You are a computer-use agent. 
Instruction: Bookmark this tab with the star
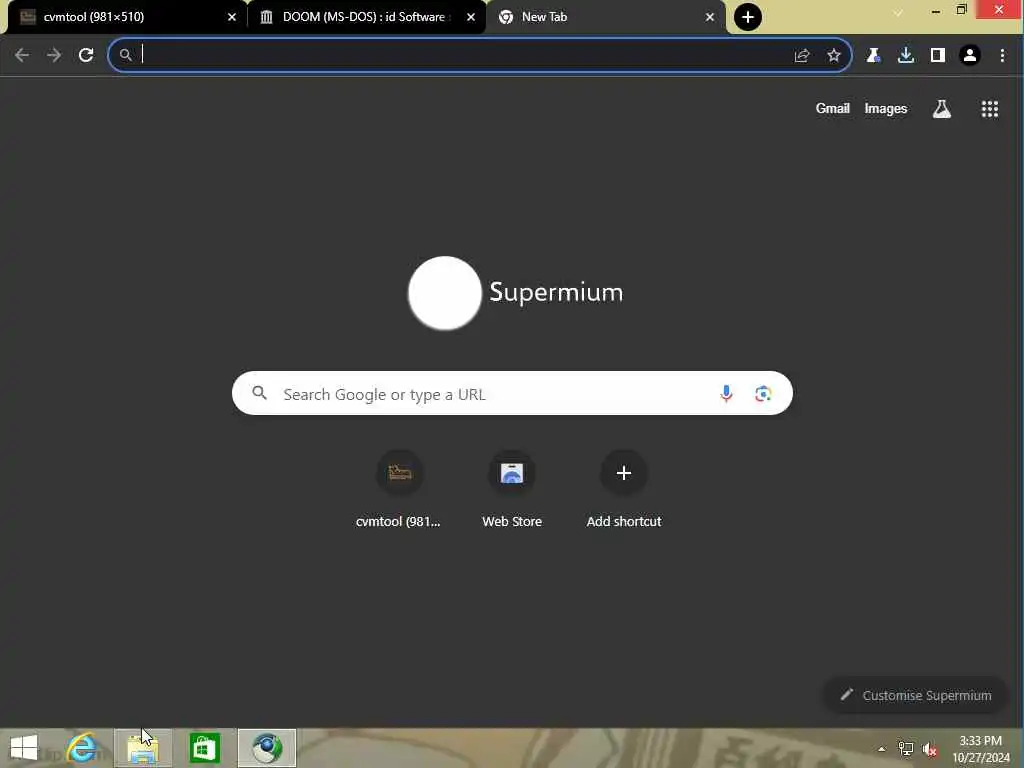[x=834, y=56]
